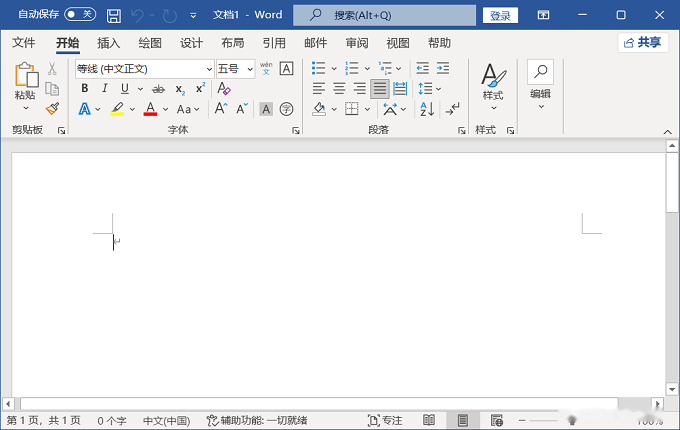Screen dimensions: 680x430
Task: Switch to Read Mode view
Action: 429,420
